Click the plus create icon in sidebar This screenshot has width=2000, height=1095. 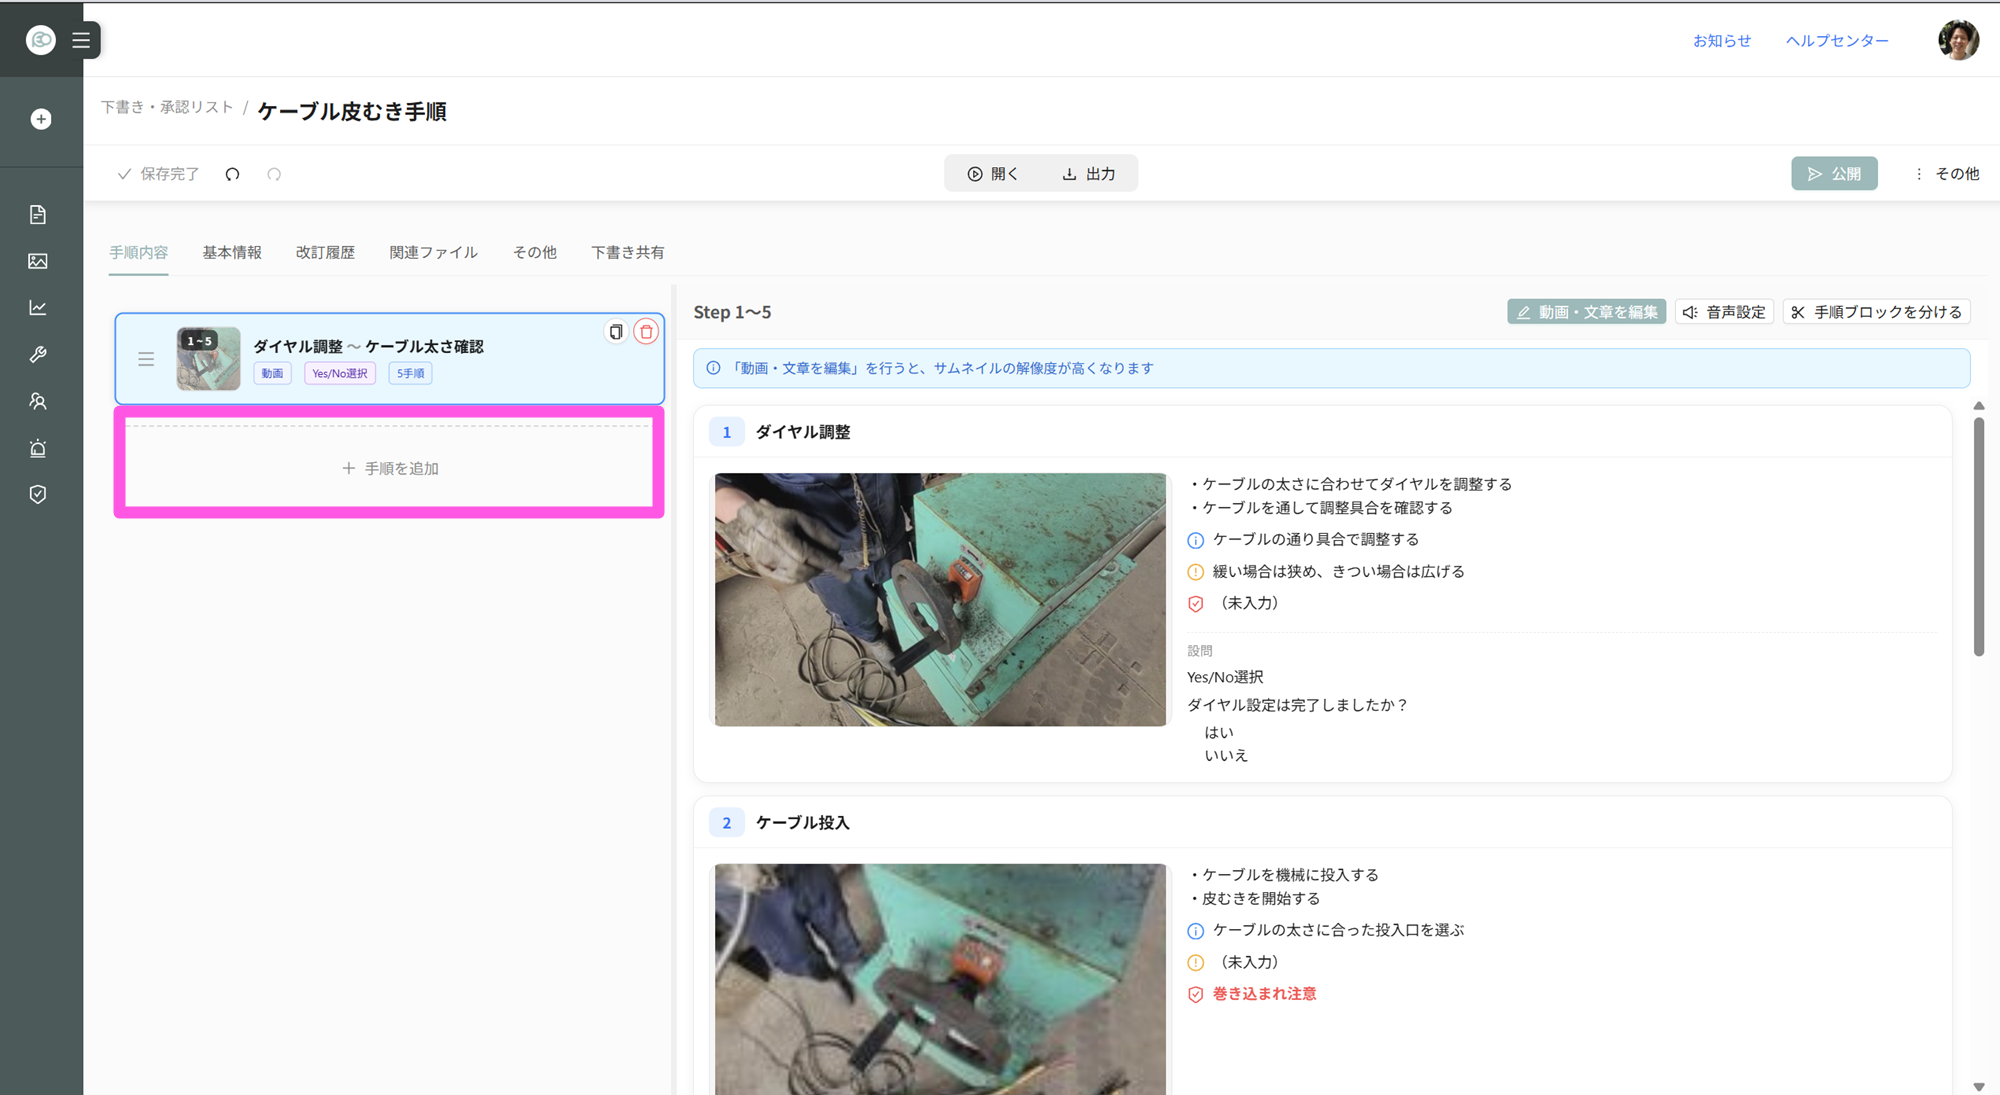pos(41,119)
